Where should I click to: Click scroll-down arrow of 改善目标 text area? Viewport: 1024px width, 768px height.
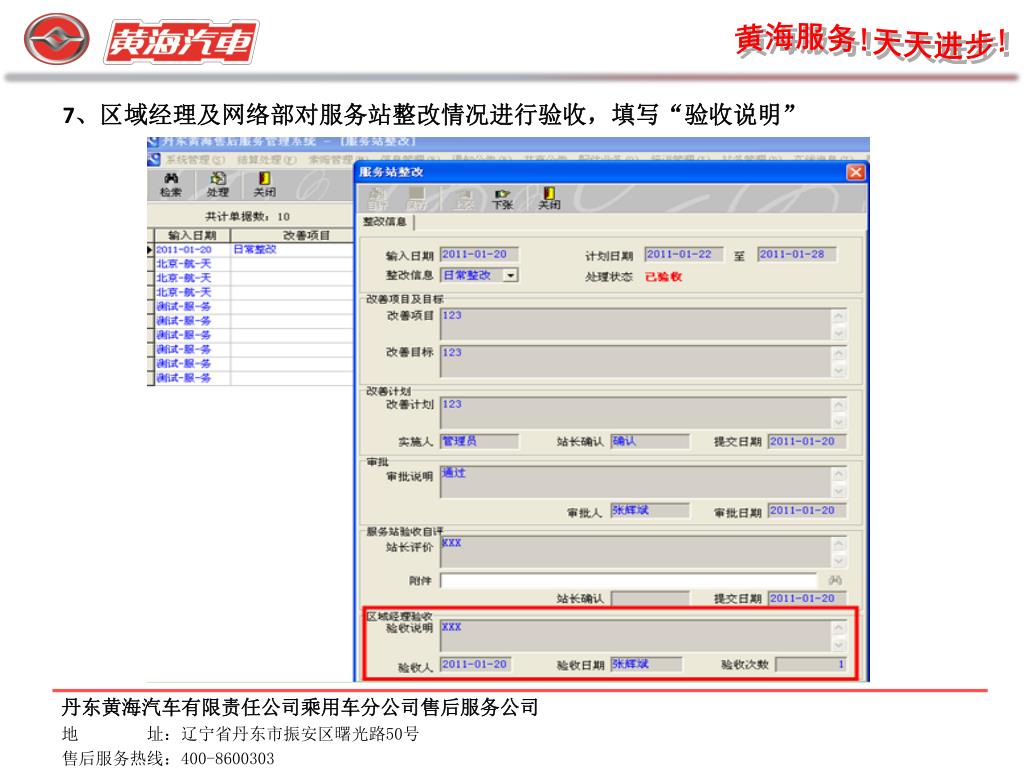pos(839,370)
